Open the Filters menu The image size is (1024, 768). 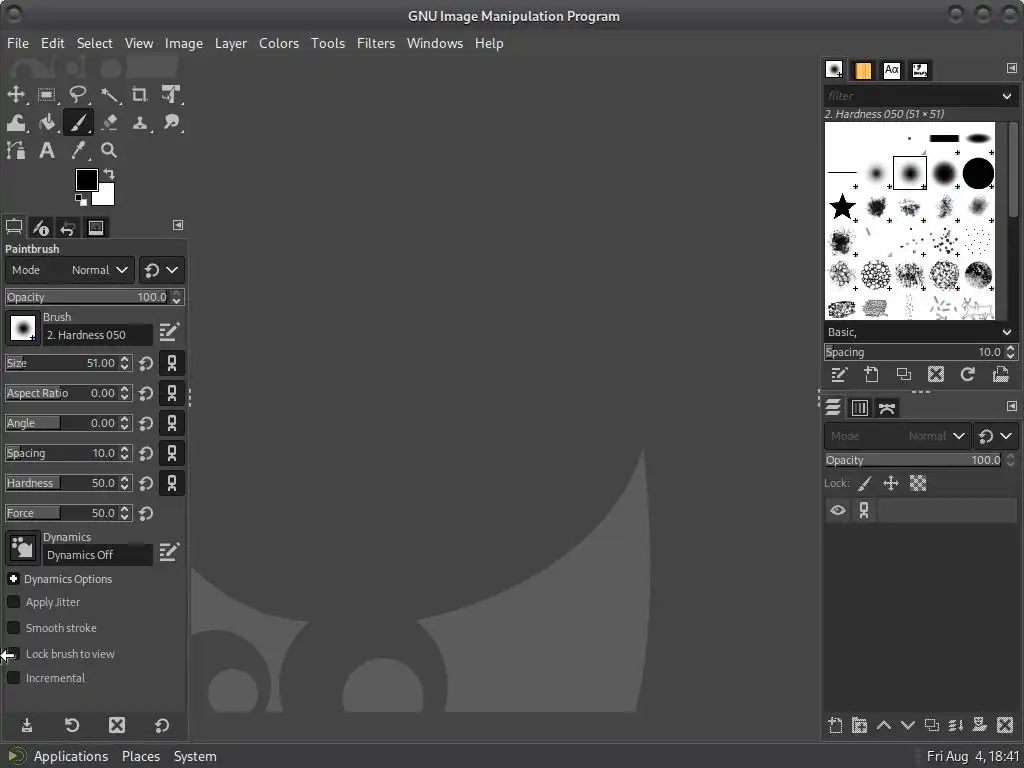pos(376,43)
